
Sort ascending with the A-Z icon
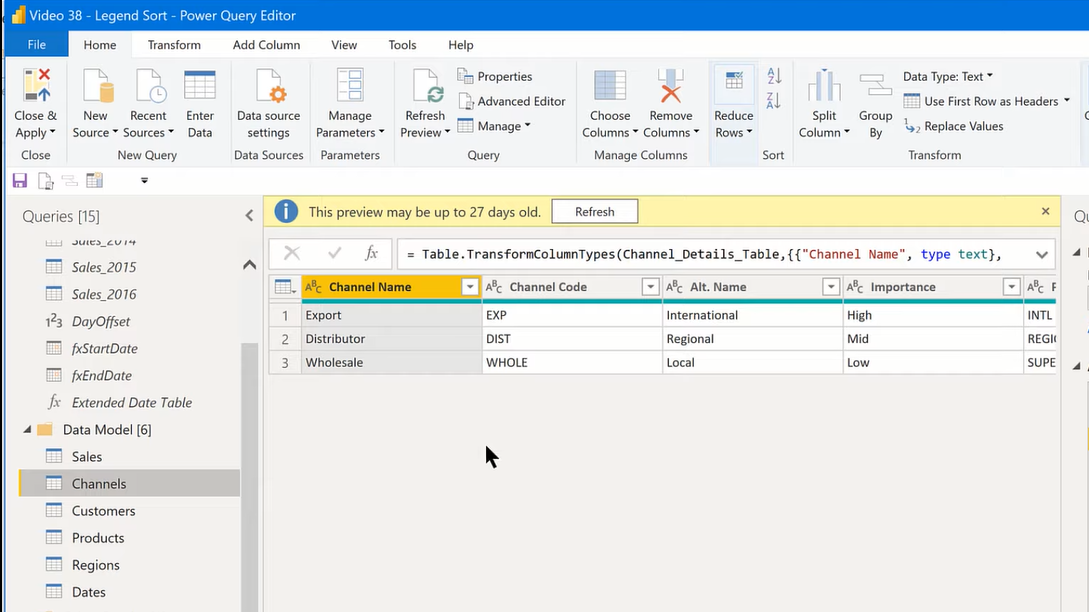[774, 75]
